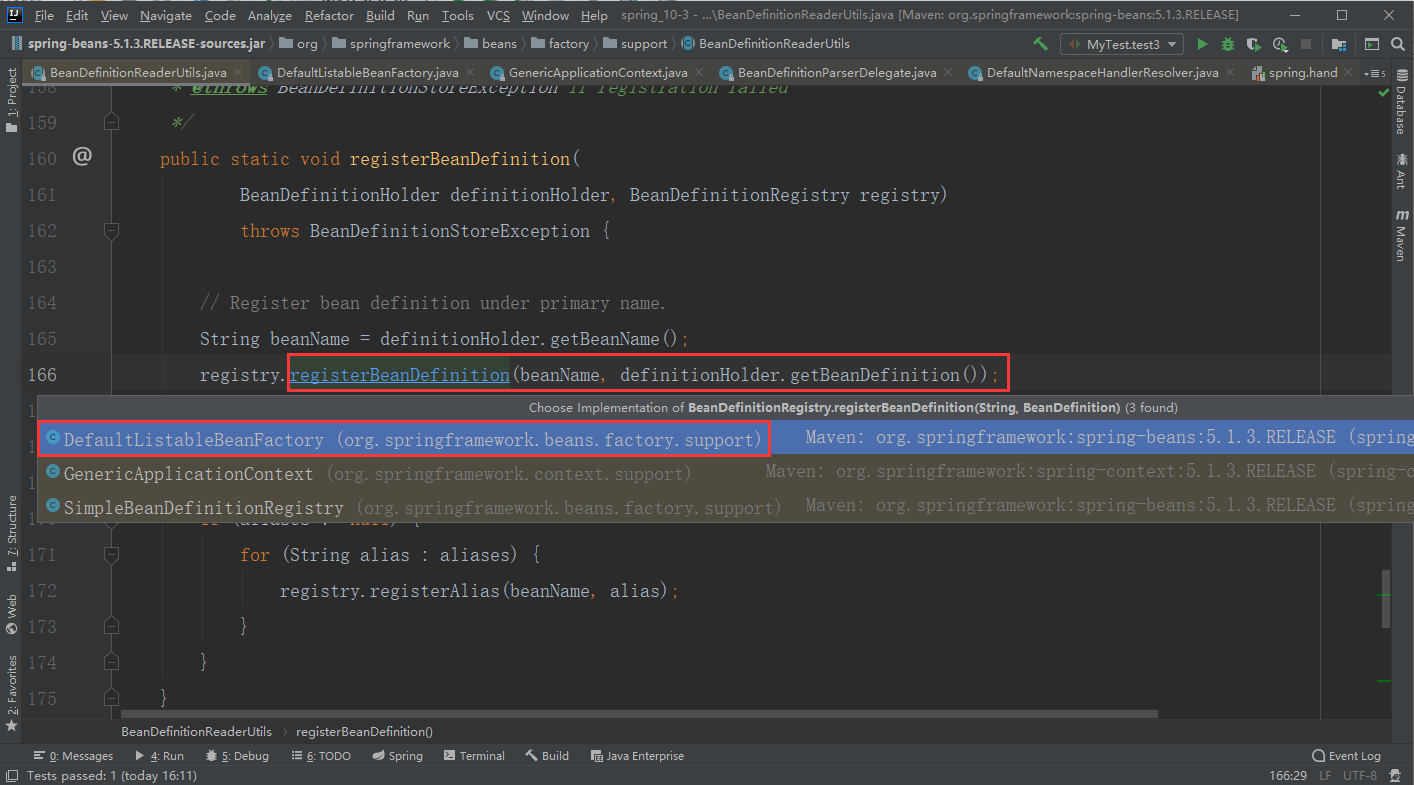Image resolution: width=1414 pixels, height=785 pixels.
Task: Close the BeanDefinitionReaderUtils.java tab
Action: point(237,73)
